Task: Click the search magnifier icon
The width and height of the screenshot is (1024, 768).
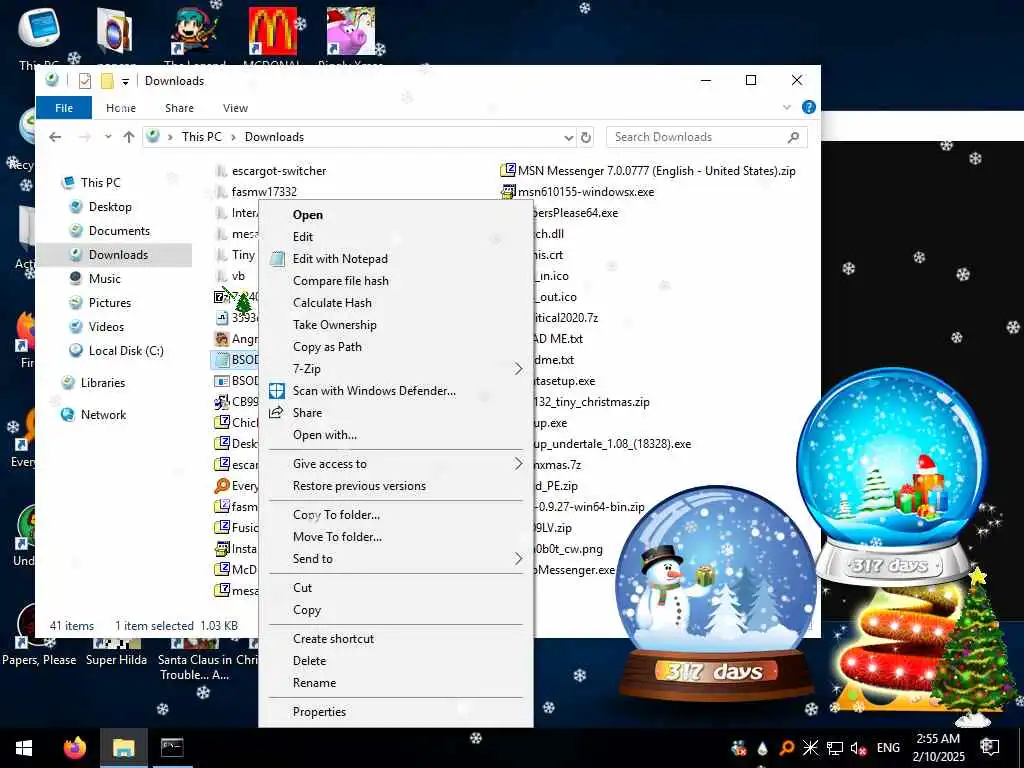Action: [793, 137]
